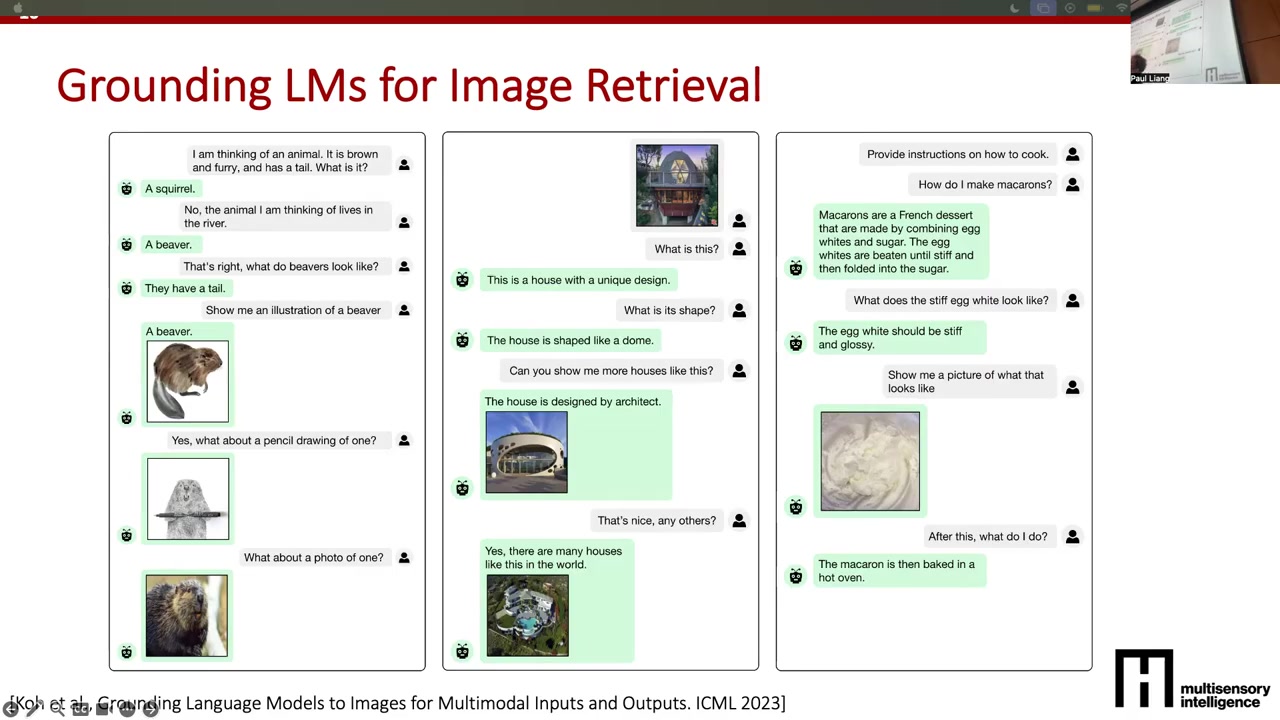The width and height of the screenshot is (1280, 720).
Task: Open more slideshow options menu
Action: (x=127, y=709)
